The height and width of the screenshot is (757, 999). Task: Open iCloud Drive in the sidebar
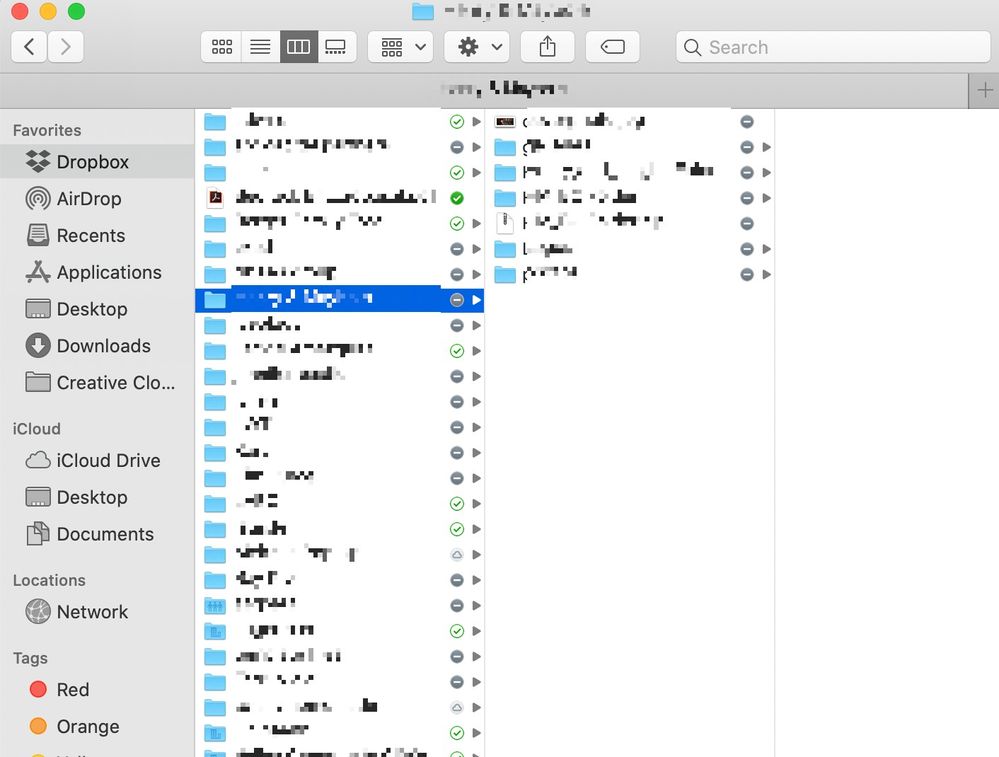coord(106,460)
